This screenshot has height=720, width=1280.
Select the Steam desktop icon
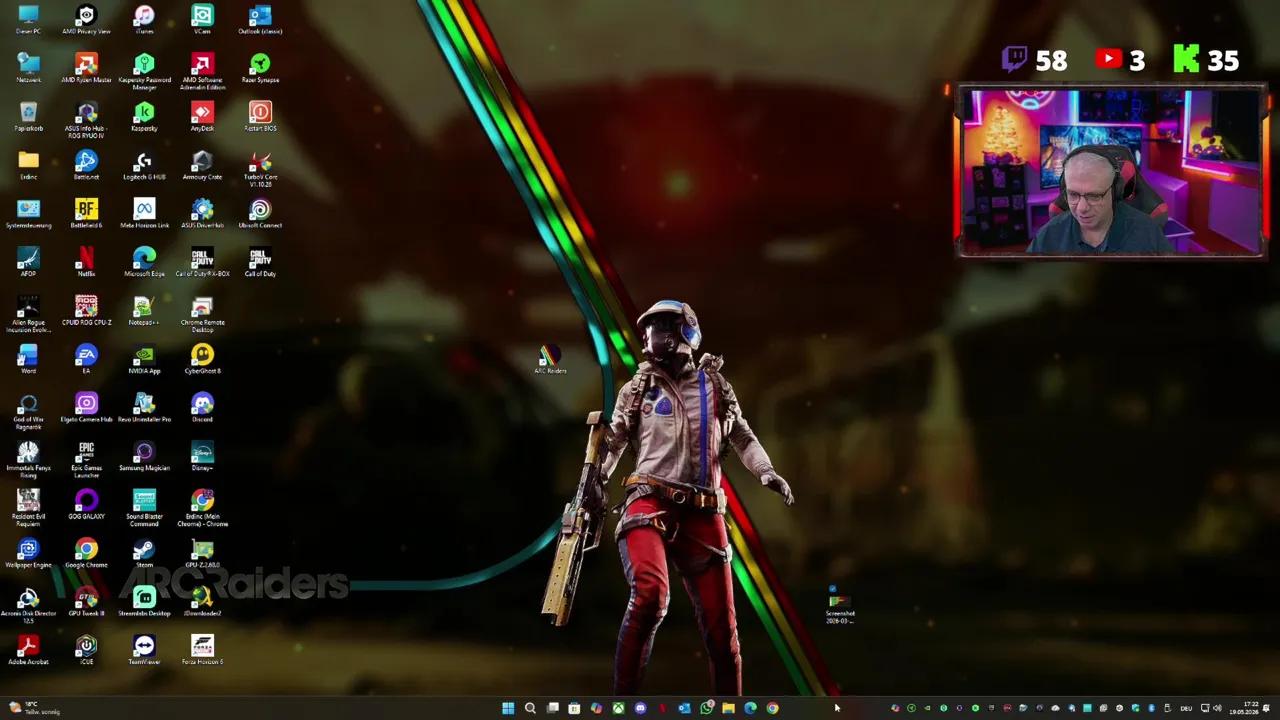click(144, 553)
